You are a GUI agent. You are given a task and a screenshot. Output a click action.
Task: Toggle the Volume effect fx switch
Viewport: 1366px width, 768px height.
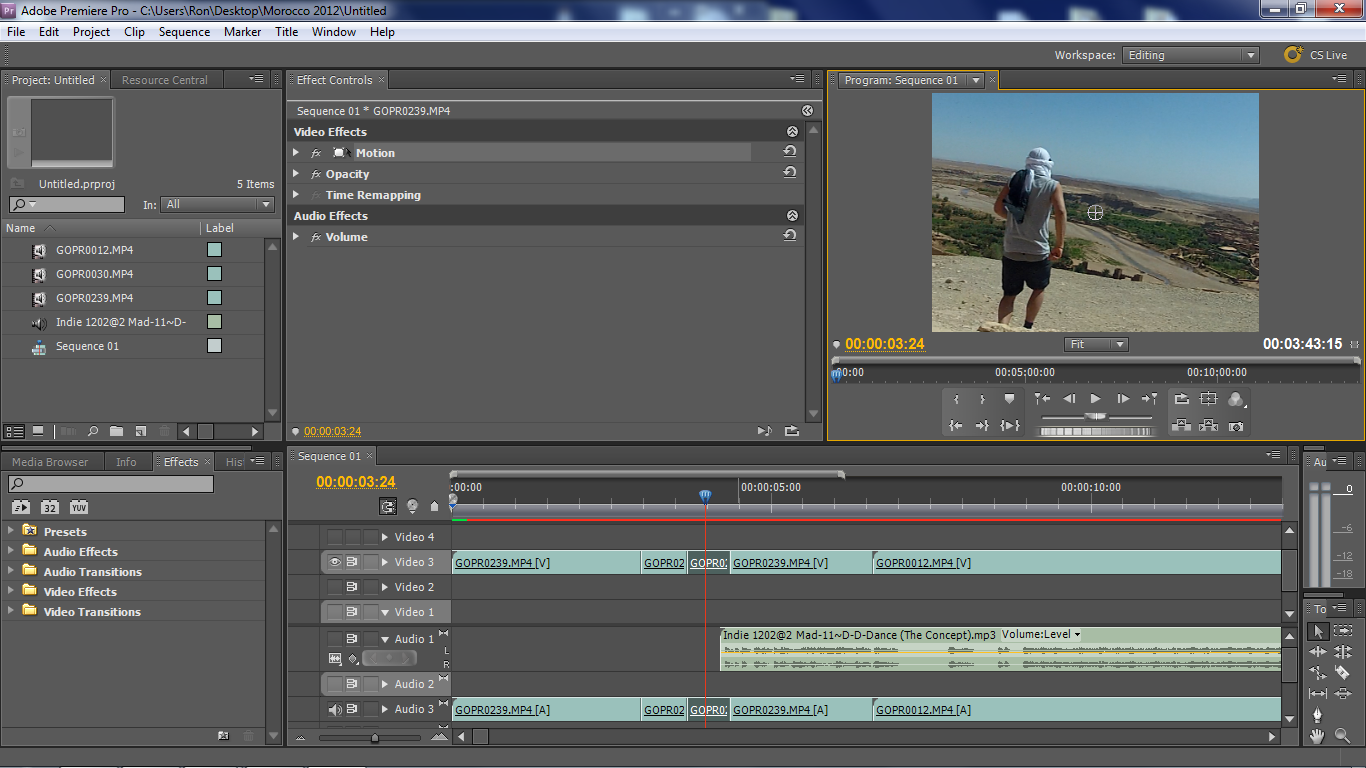[316, 237]
